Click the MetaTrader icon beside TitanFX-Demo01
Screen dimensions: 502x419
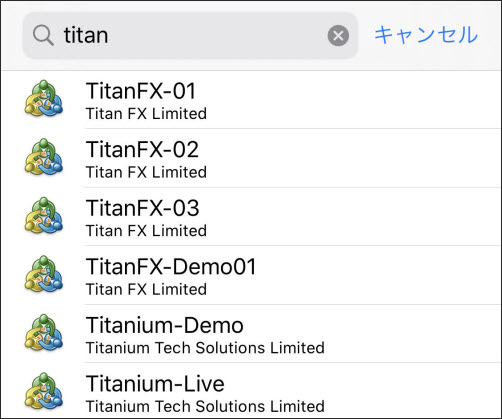click(44, 275)
